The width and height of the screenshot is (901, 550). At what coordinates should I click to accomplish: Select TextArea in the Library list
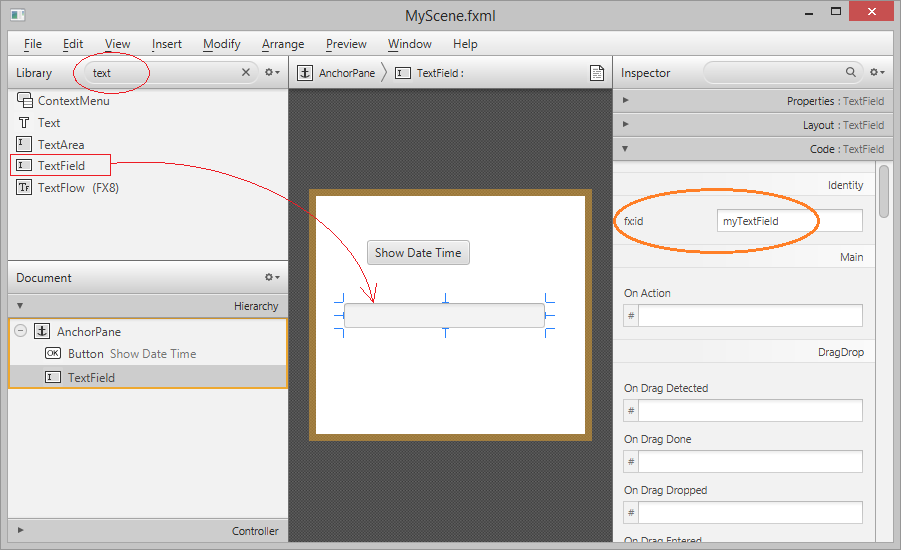tap(61, 144)
